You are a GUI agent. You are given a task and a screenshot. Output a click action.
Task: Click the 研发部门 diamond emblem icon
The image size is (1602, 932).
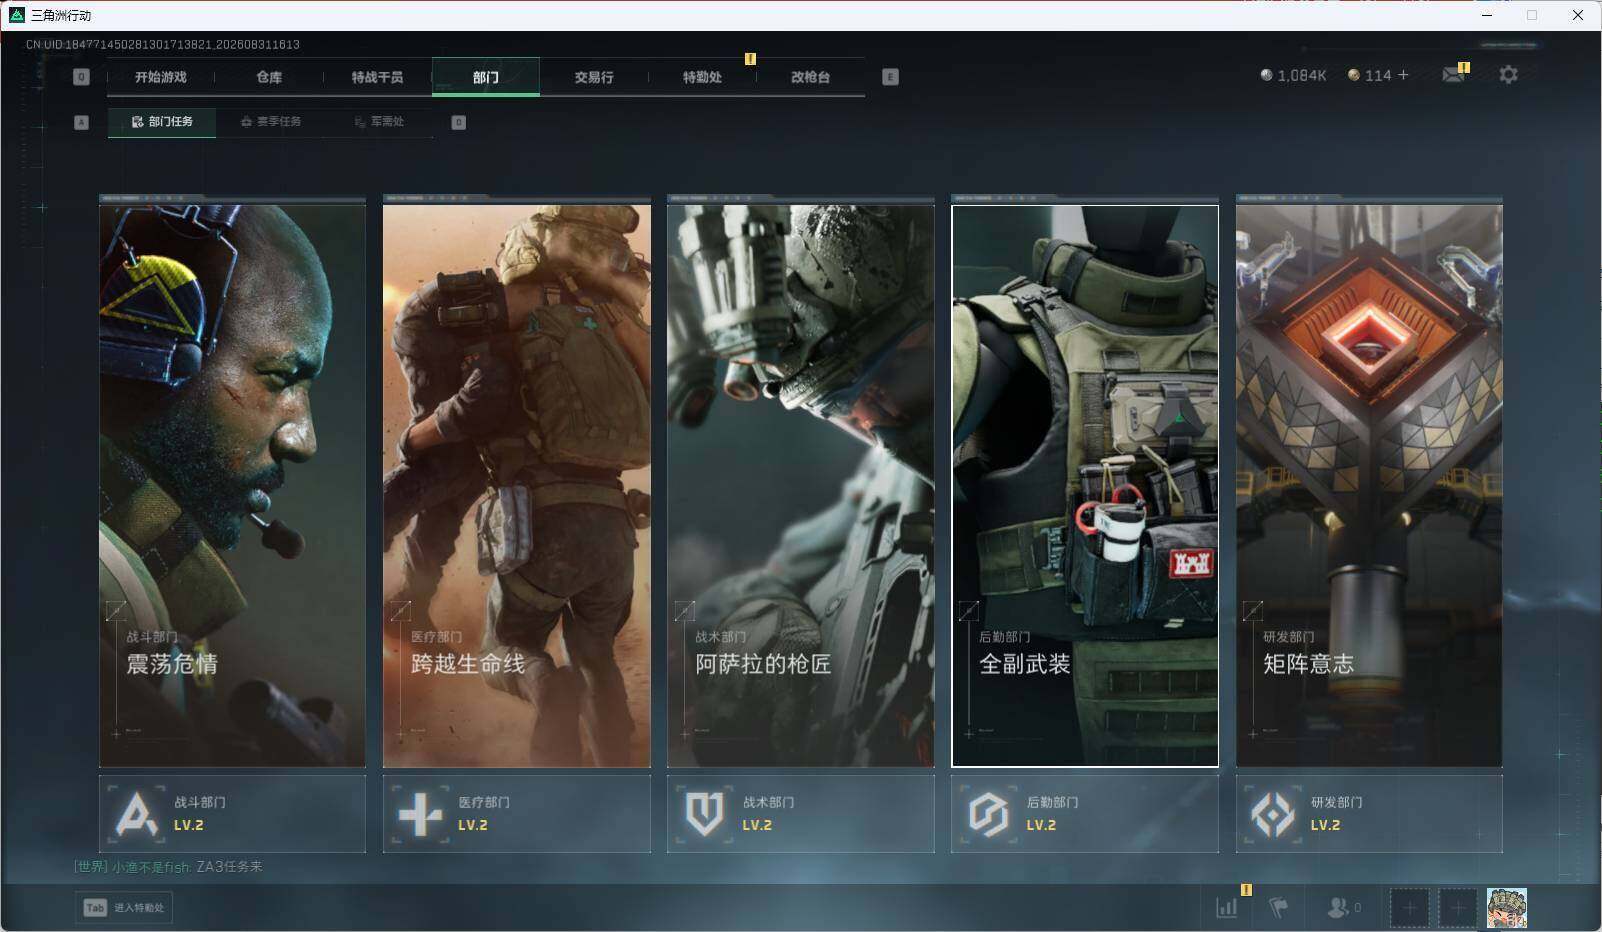point(1272,814)
